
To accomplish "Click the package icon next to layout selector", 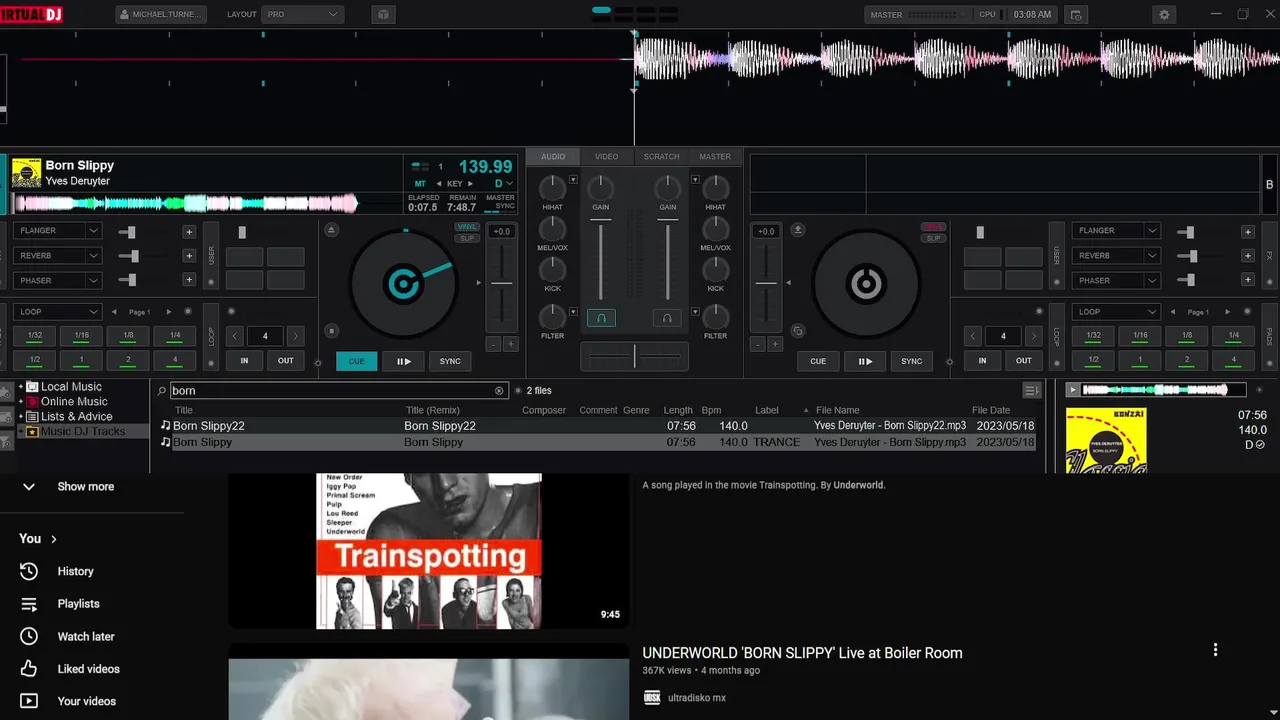I will (383, 15).
